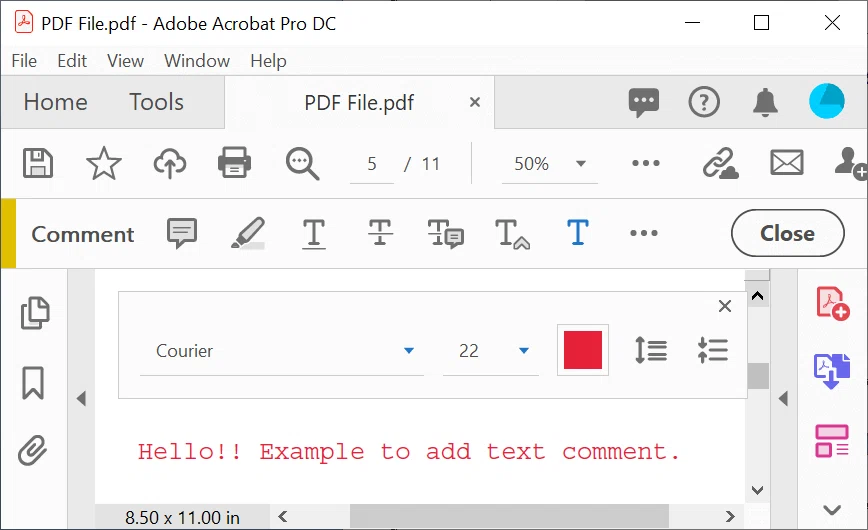Open the View menu
This screenshot has height=530, width=868.
point(125,60)
